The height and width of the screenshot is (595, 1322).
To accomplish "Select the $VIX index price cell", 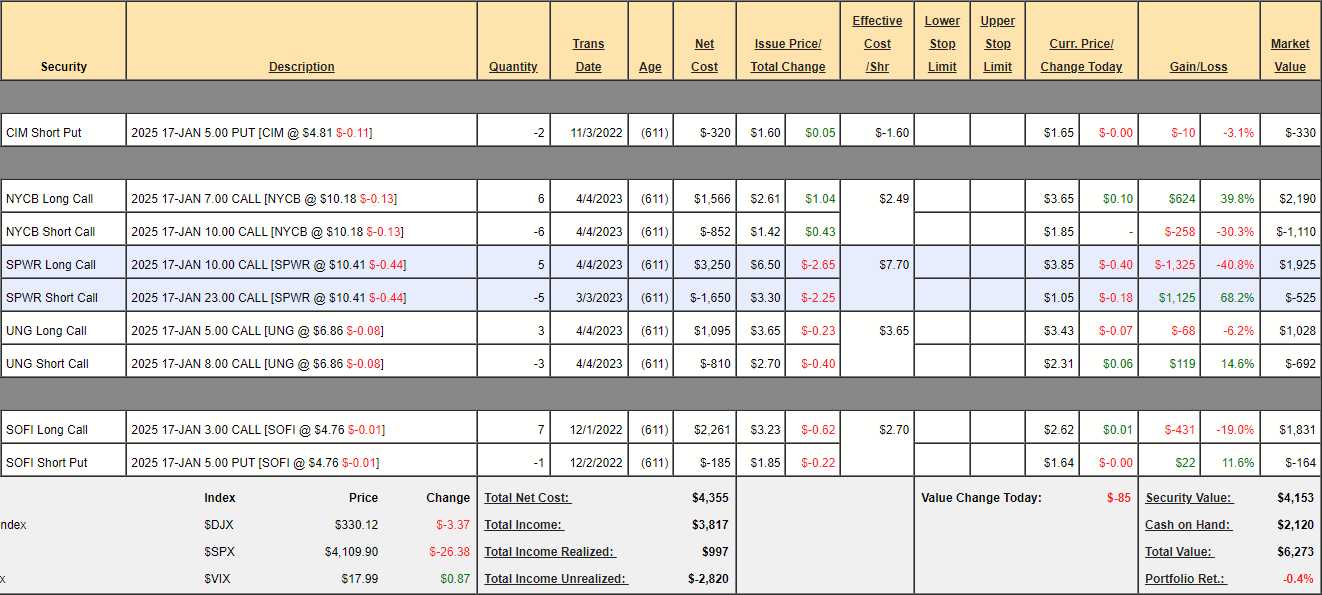I will click(x=358, y=579).
